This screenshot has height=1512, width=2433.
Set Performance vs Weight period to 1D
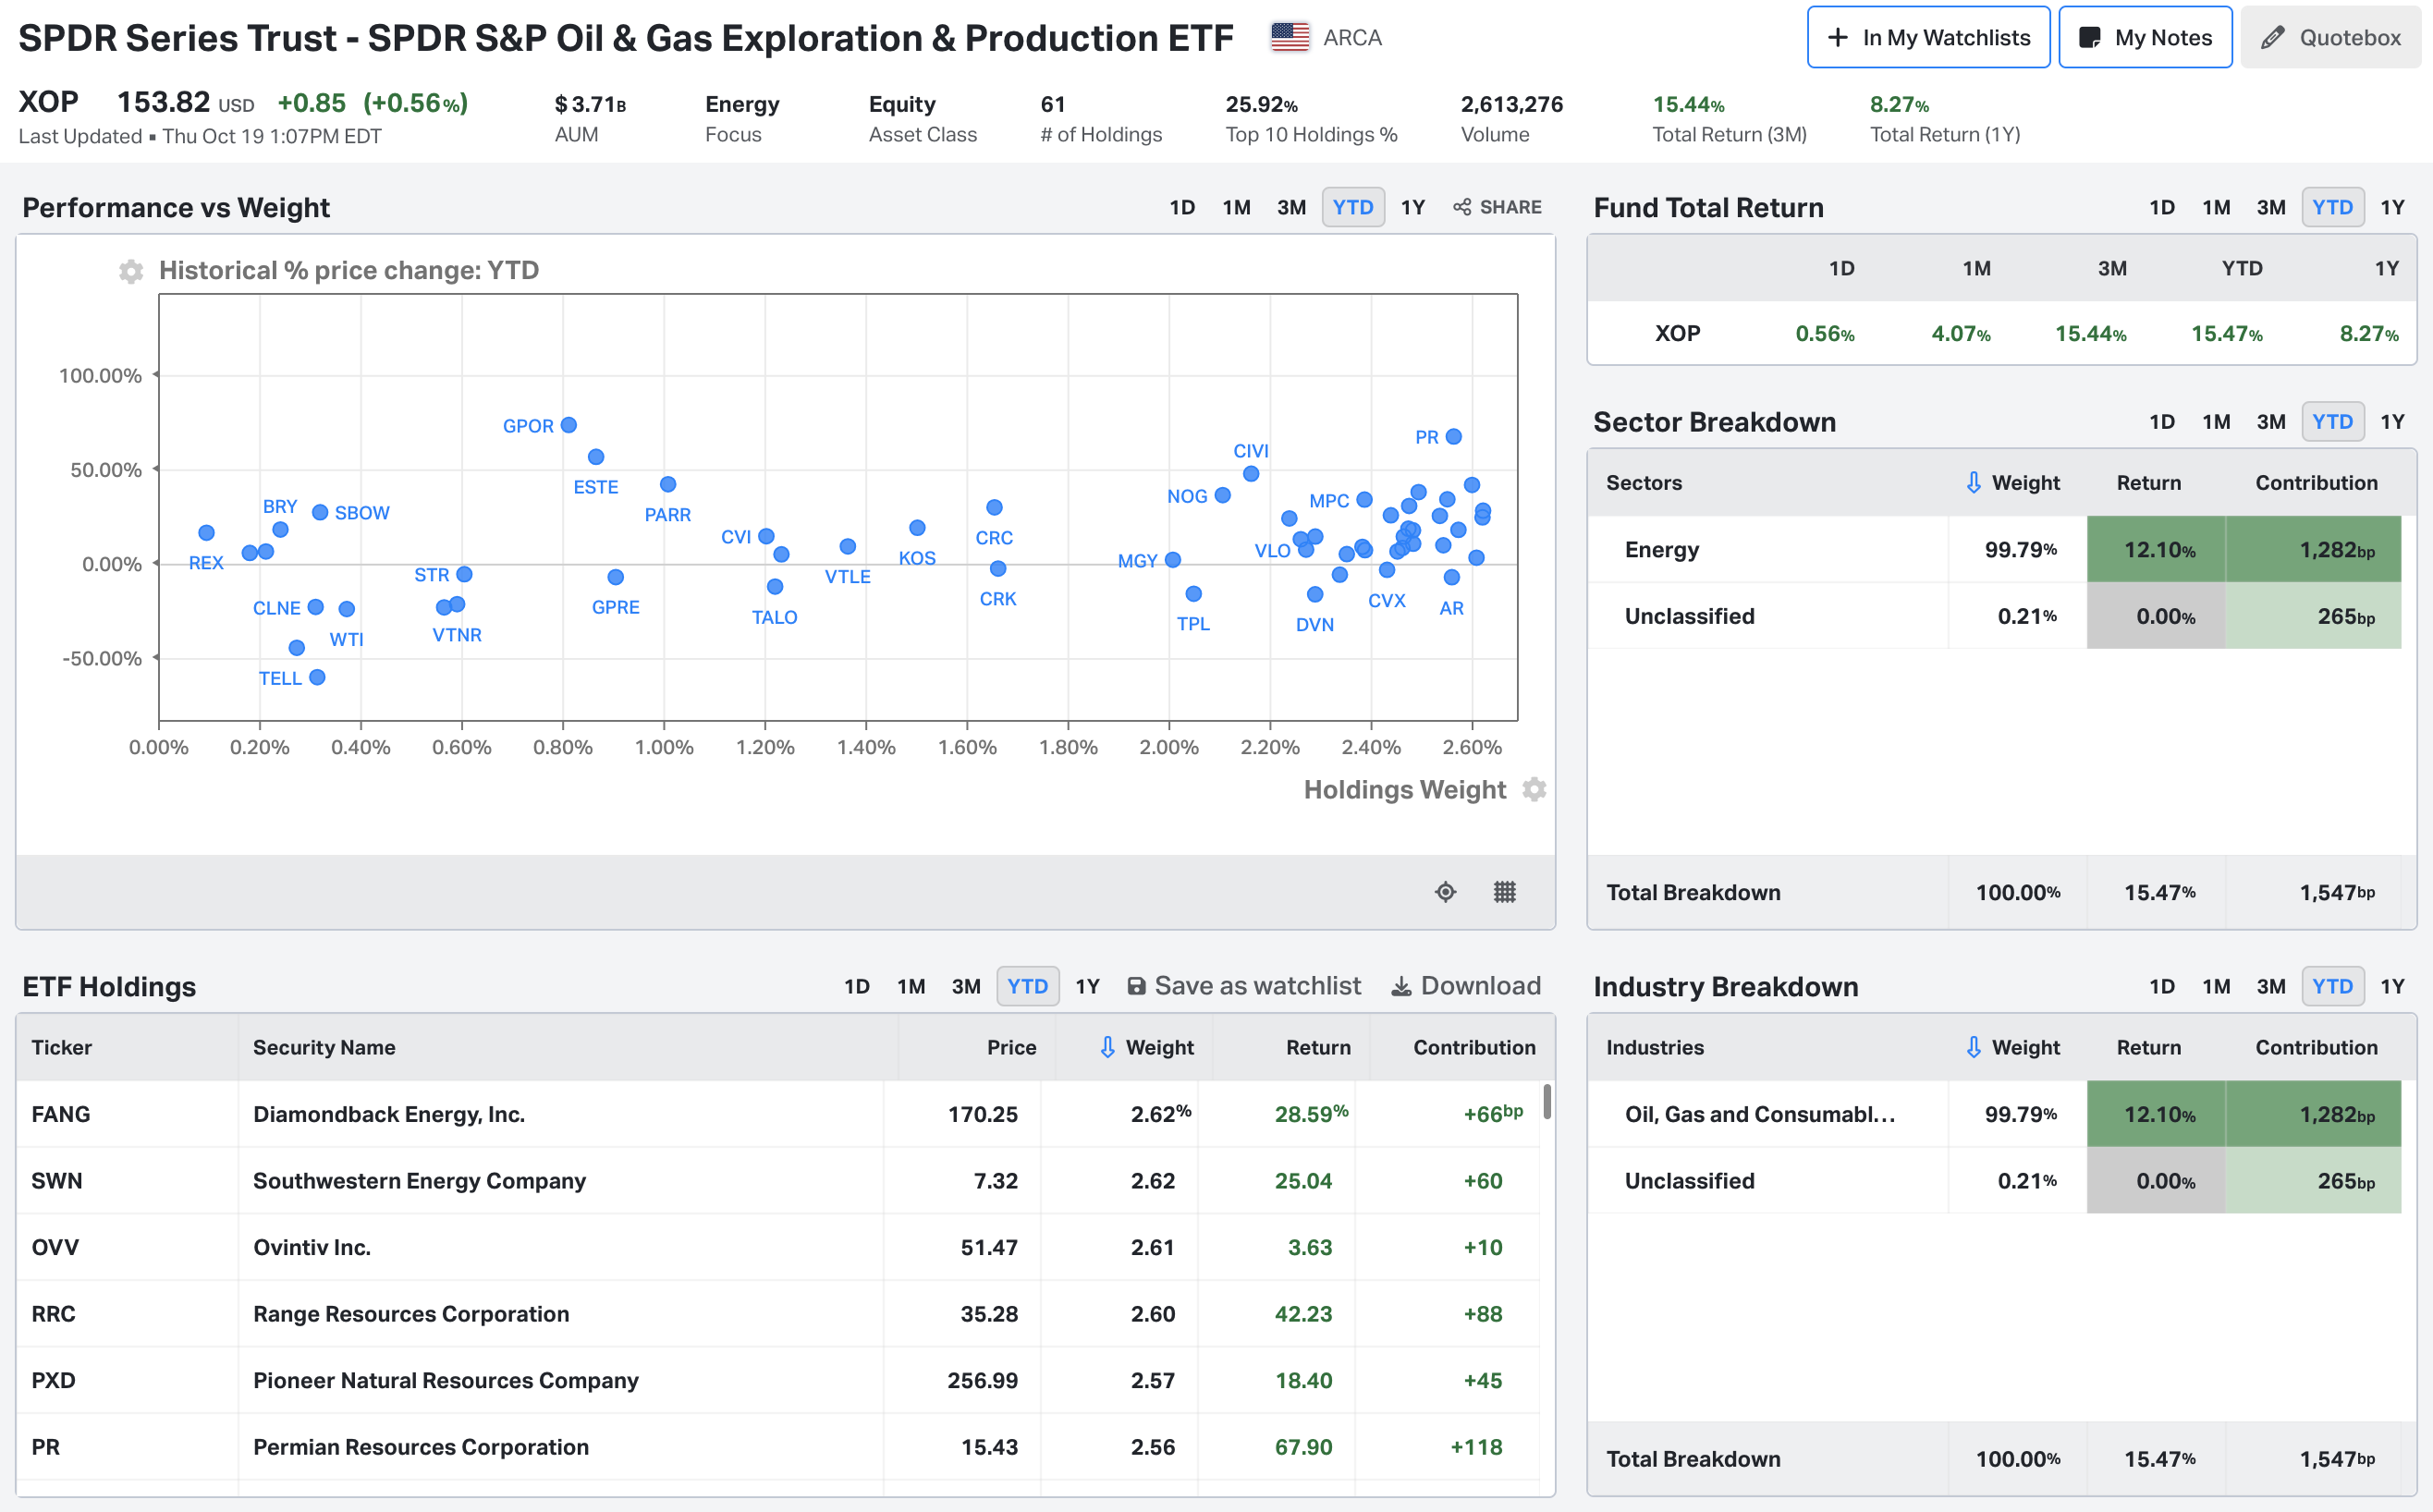coord(1182,207)
